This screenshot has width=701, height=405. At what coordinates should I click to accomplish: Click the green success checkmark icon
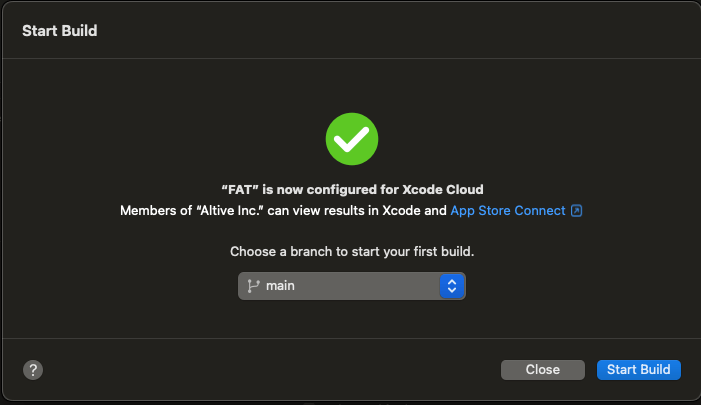pos(352,139)
